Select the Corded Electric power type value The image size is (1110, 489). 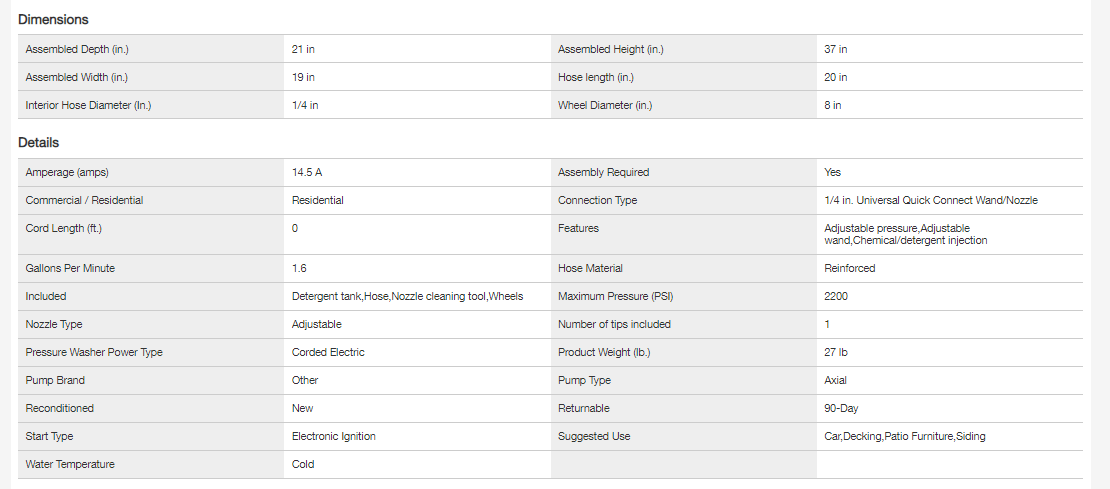click(328, 352)
